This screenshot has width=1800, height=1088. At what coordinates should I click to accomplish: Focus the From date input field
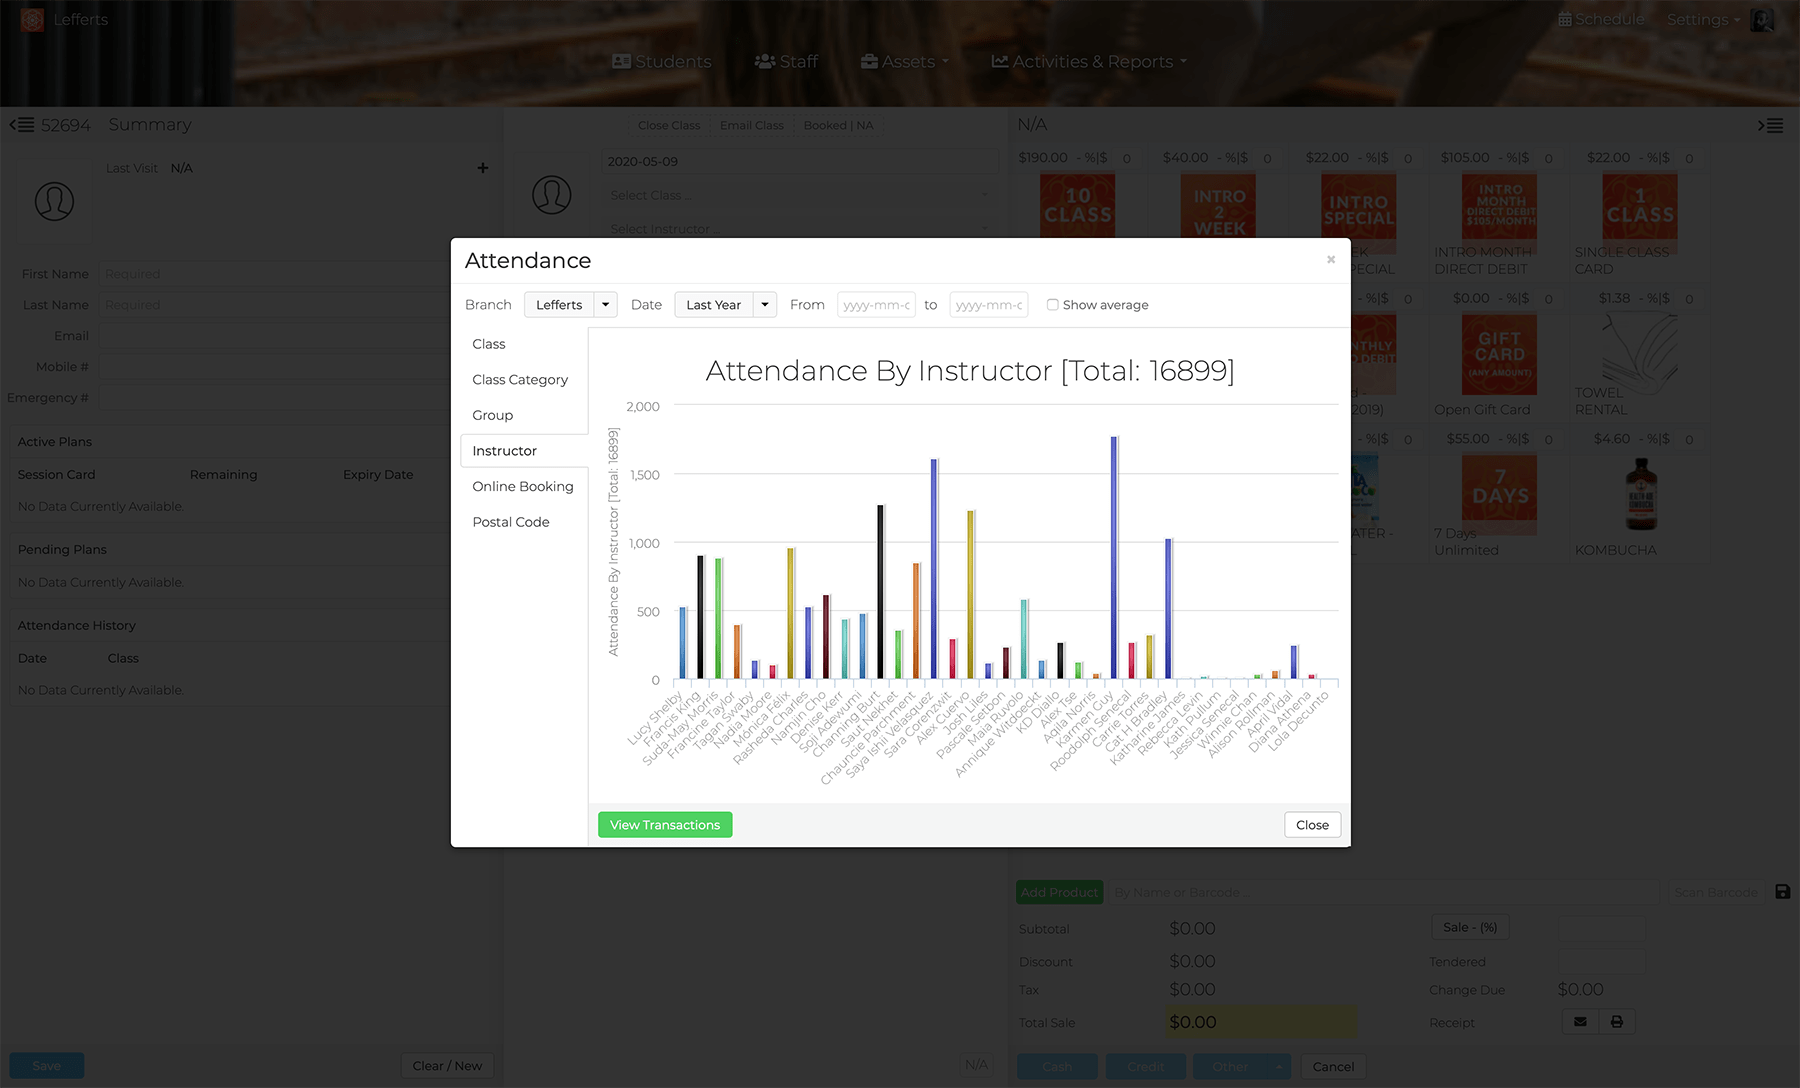[876, 305]
